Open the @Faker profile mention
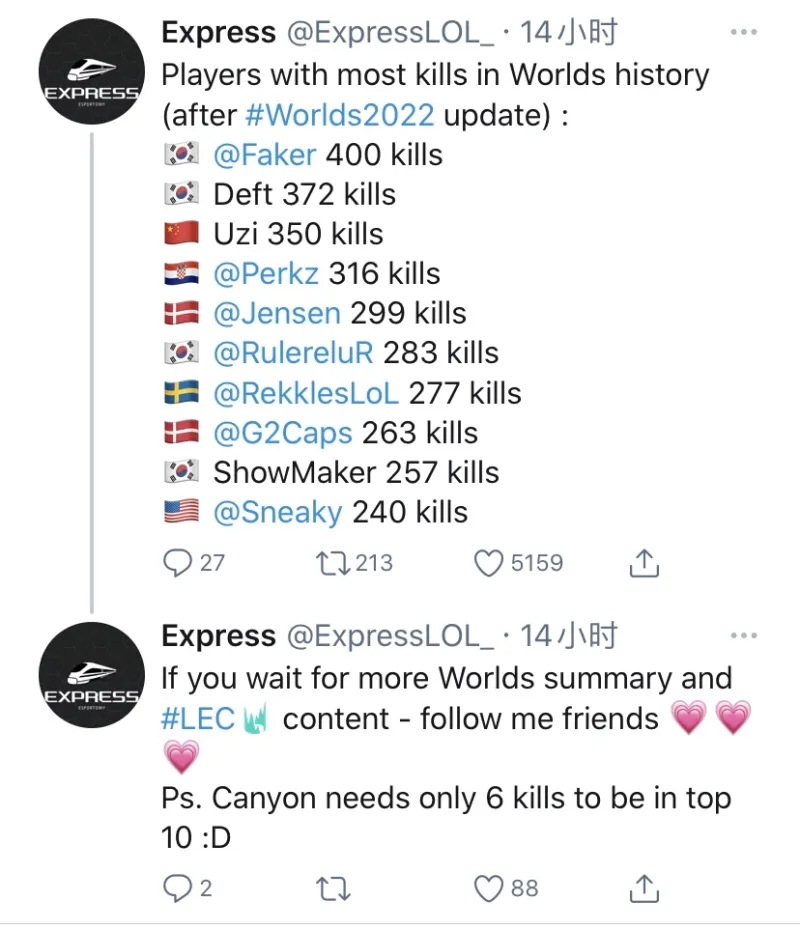 (265, 154)
